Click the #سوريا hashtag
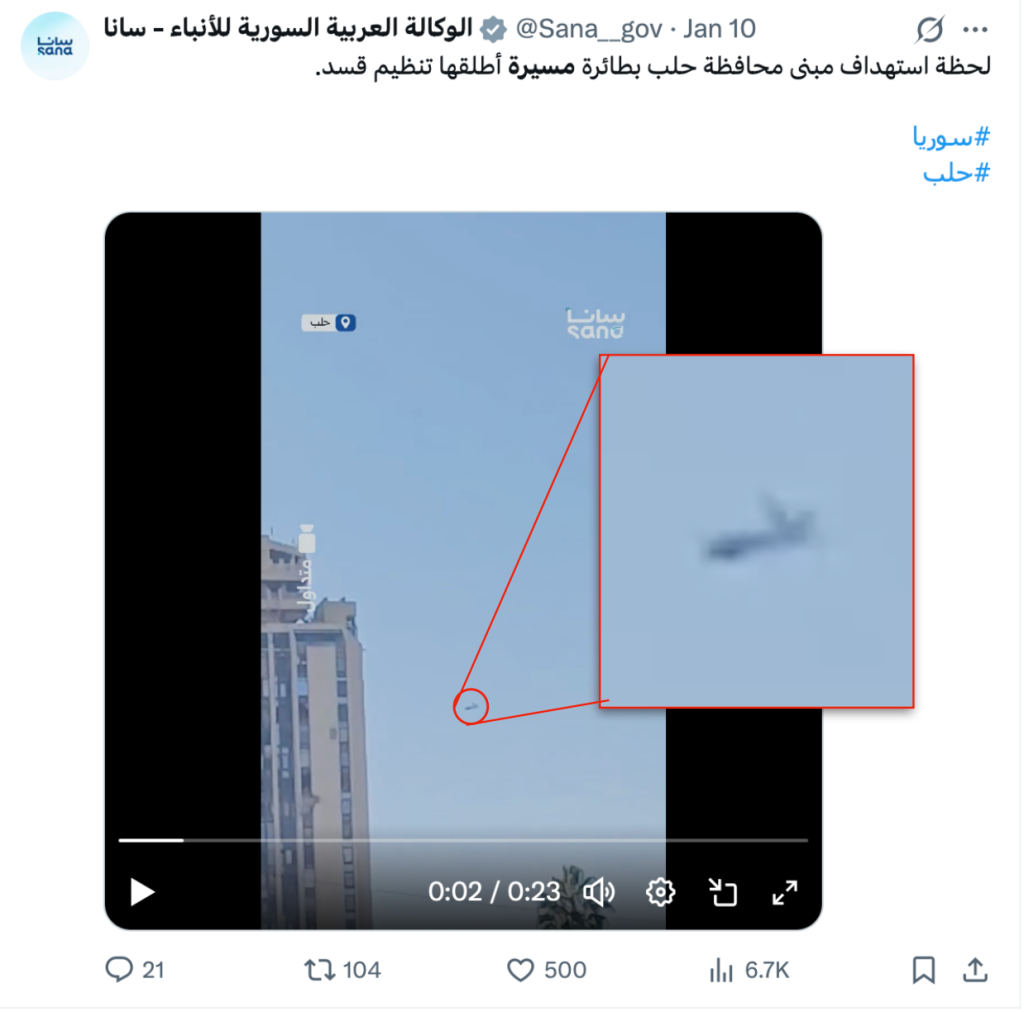Screen dimensions: 1024x1012 (953, 137)
